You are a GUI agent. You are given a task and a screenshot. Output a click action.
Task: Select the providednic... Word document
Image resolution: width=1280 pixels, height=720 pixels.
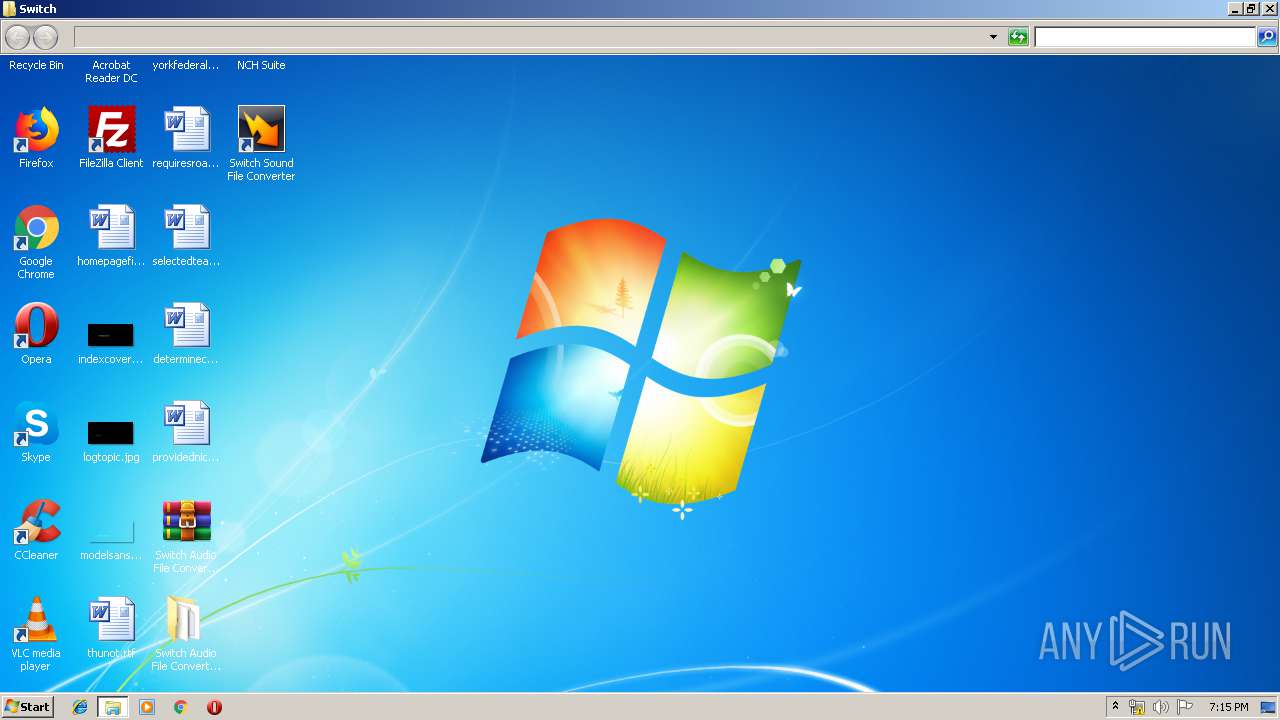186,432
